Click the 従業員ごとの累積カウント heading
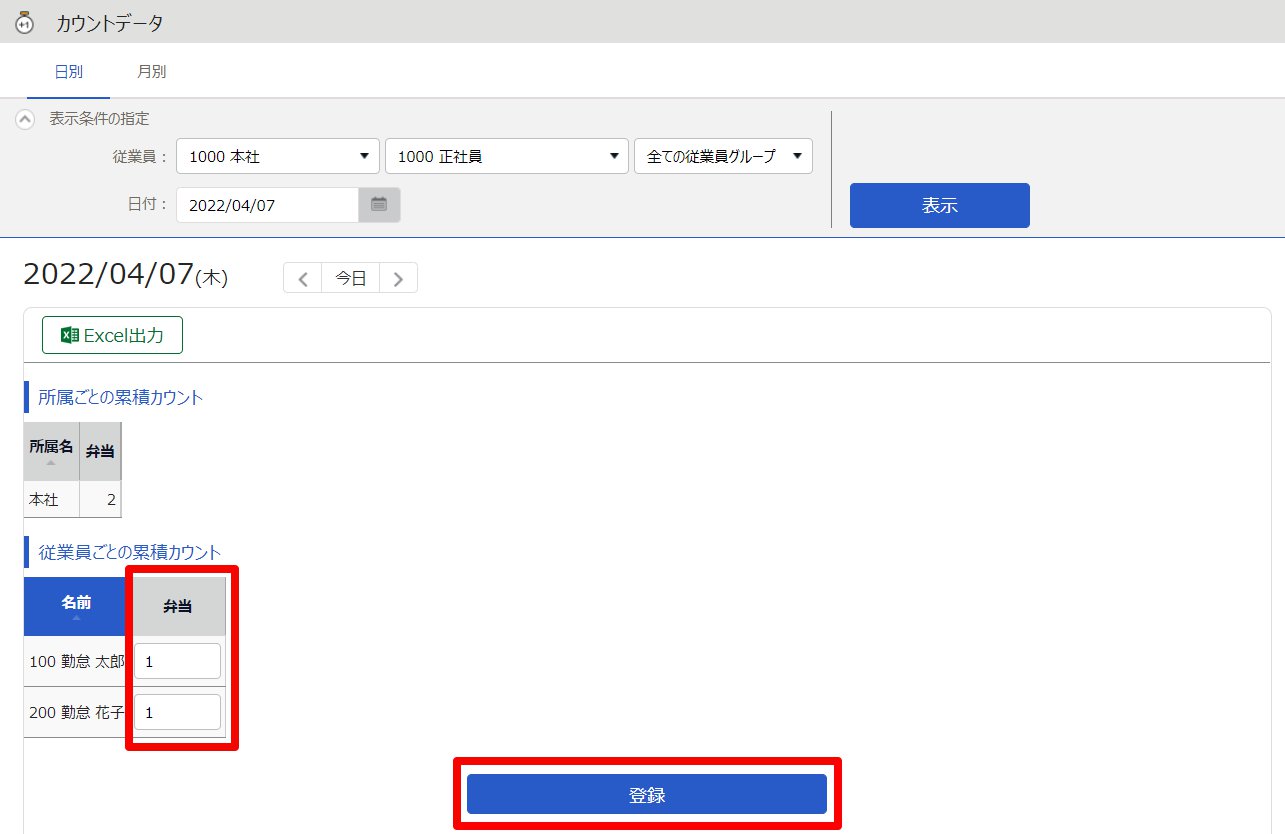The height and width of the screenshot is (834, 1285). point(129,552)
